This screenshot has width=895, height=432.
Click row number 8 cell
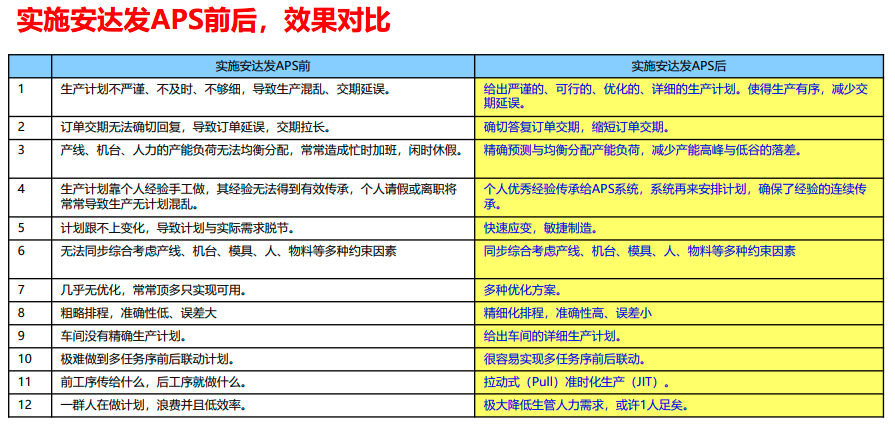(x=30, y=313)
